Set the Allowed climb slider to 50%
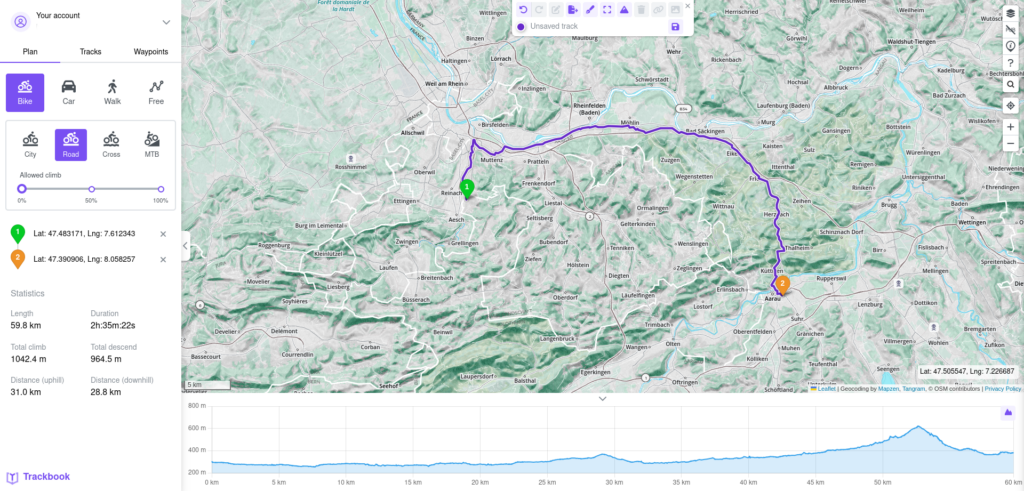Screen dimensions: 1024x491 pyautogui.click(x=91, y=189)
